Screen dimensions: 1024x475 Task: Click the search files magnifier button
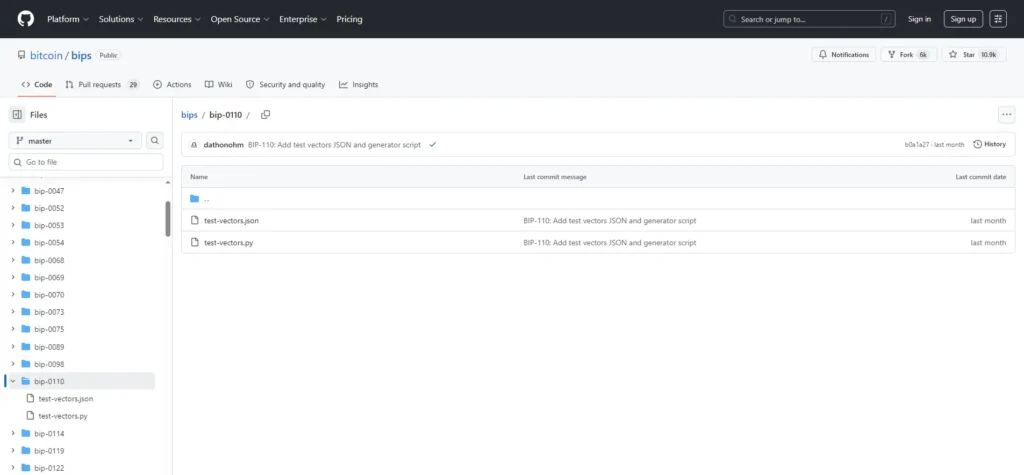point(155,140)
